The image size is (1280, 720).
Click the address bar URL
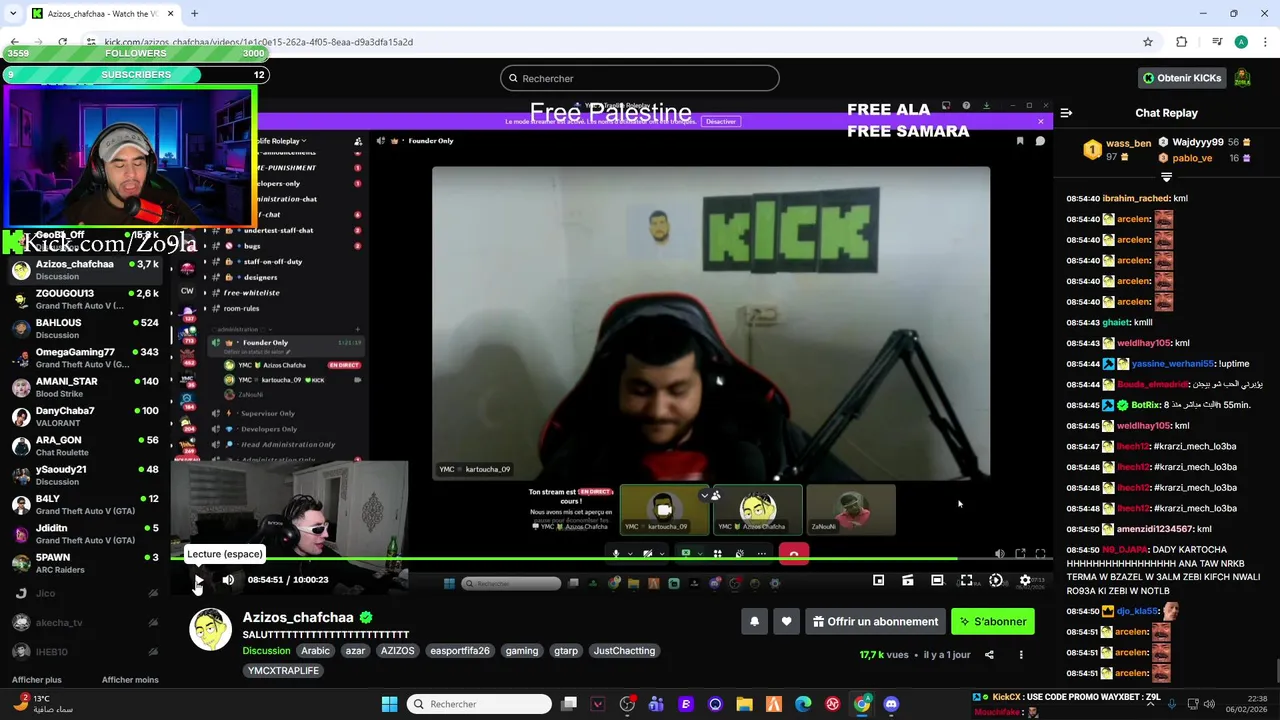(258, 42)
